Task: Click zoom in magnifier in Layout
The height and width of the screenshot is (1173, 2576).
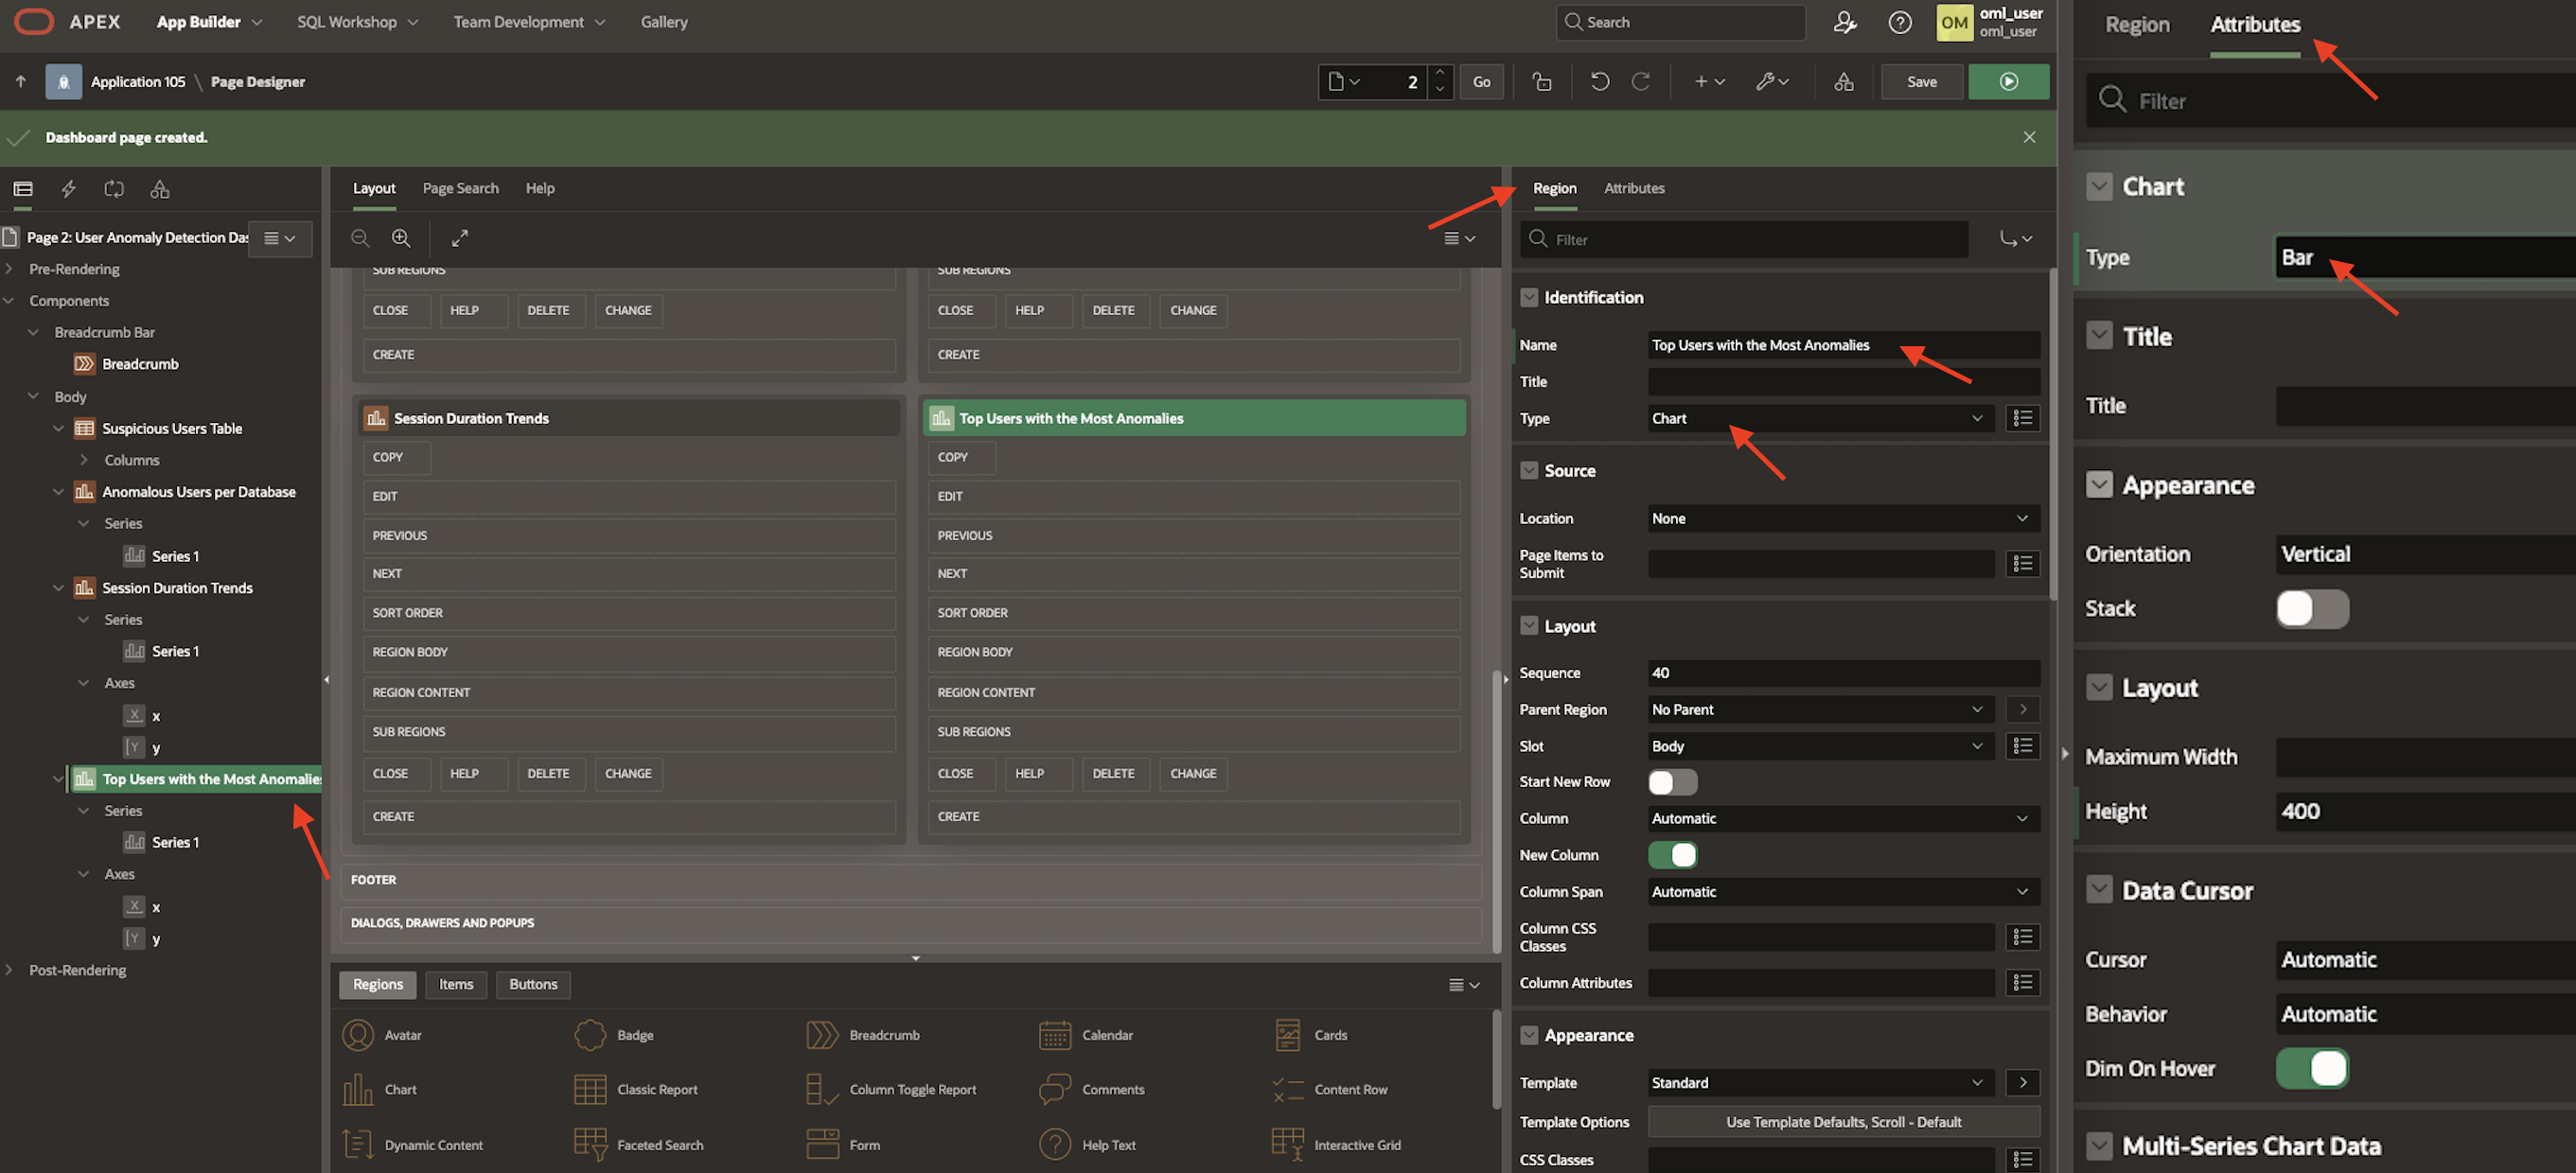Action: 401,238
